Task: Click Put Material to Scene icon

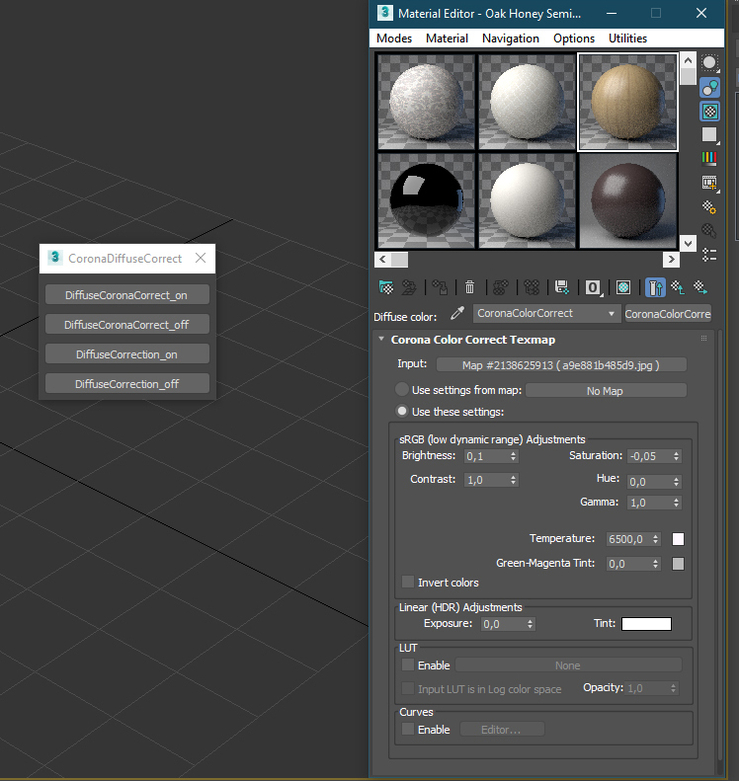Action: click(x=409, y=287)
